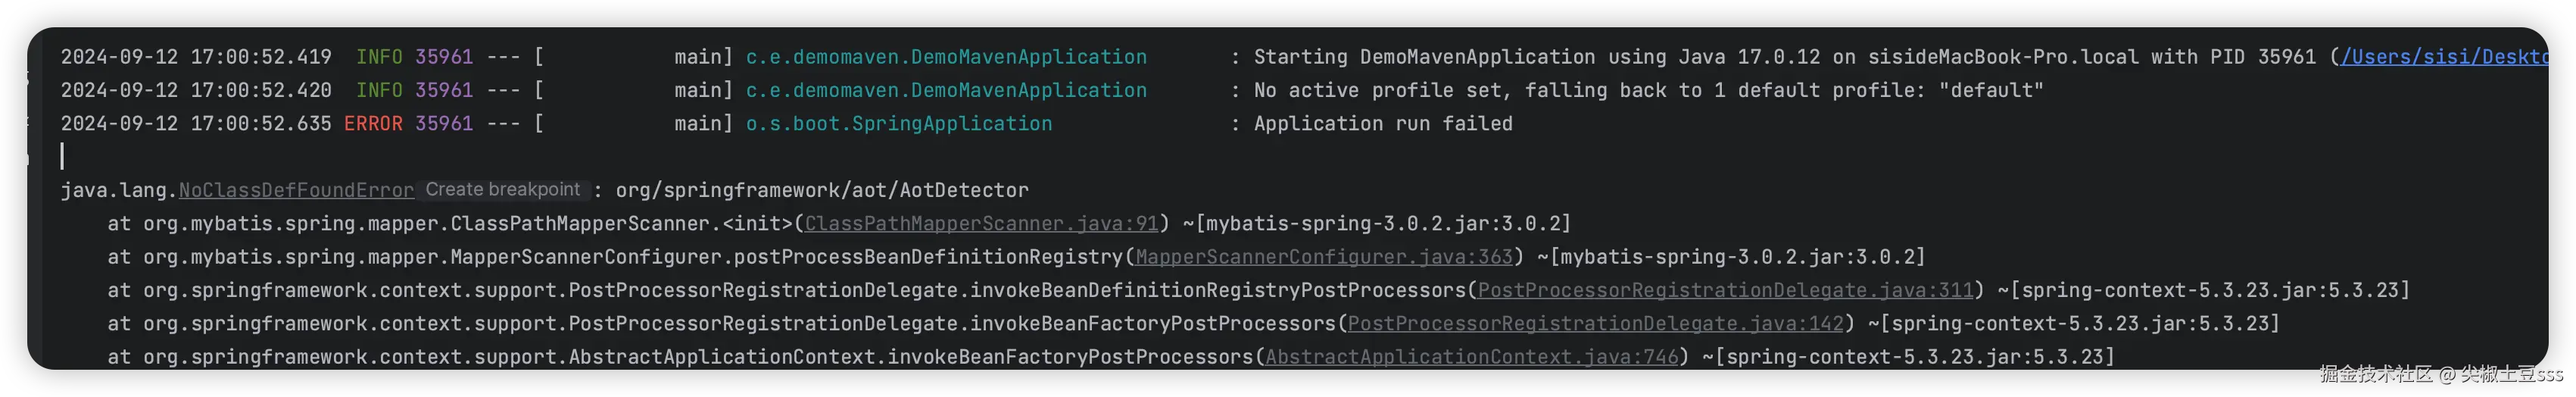Screen dimensions: 2576x397
Task: Click the NoClassDefFoundError exception link
Action: (x=296, y=190)
